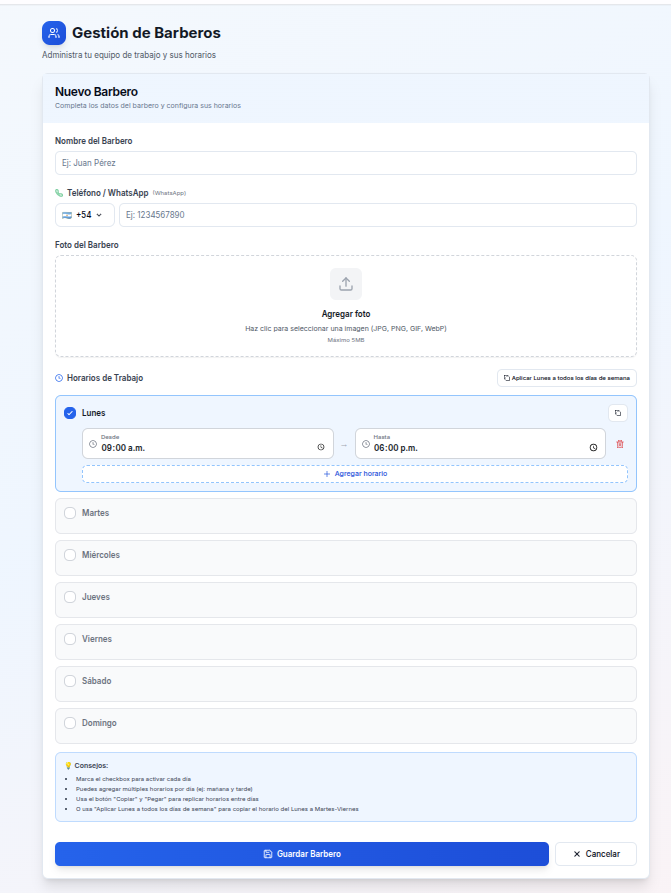Click the clock icon beside Horarios de Trabajo
671x893 pixels.
pos(59,378)
